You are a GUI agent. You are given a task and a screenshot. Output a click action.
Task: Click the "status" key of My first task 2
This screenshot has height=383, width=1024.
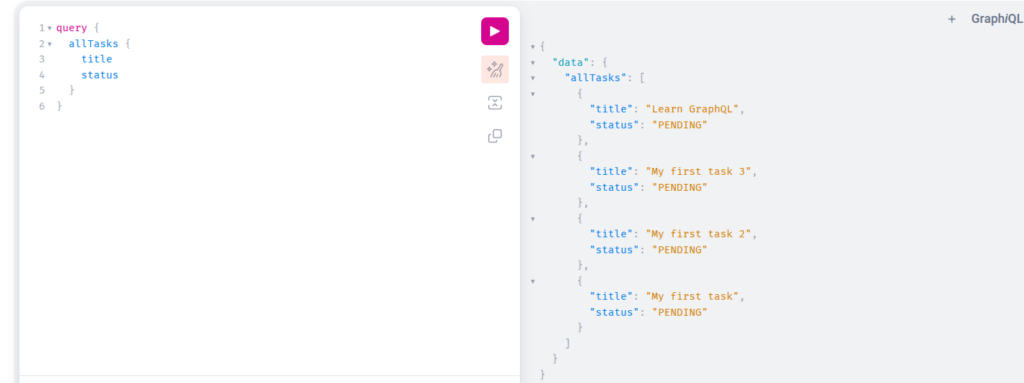(x=615, y=250)
